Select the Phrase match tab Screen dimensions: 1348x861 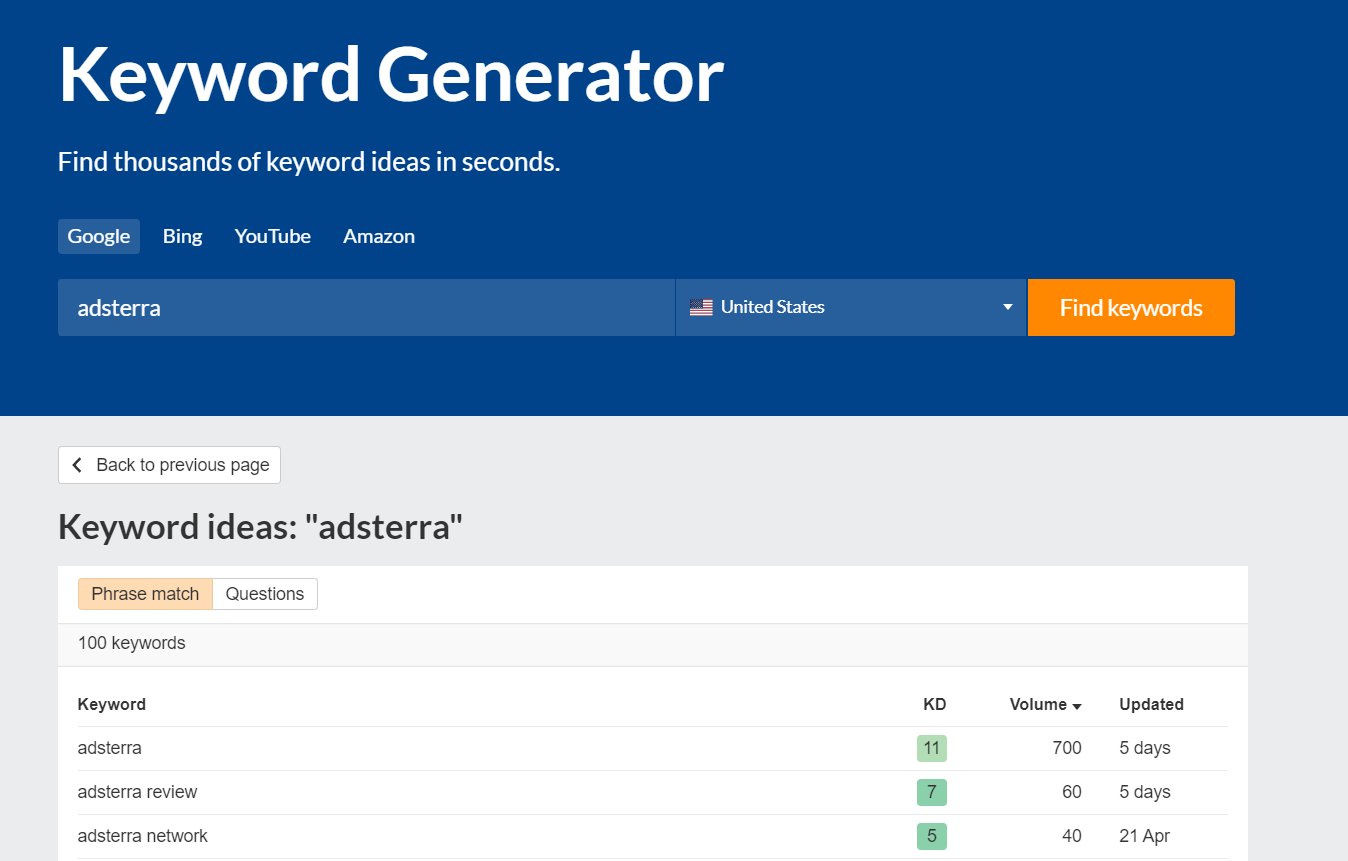point(145,594)
